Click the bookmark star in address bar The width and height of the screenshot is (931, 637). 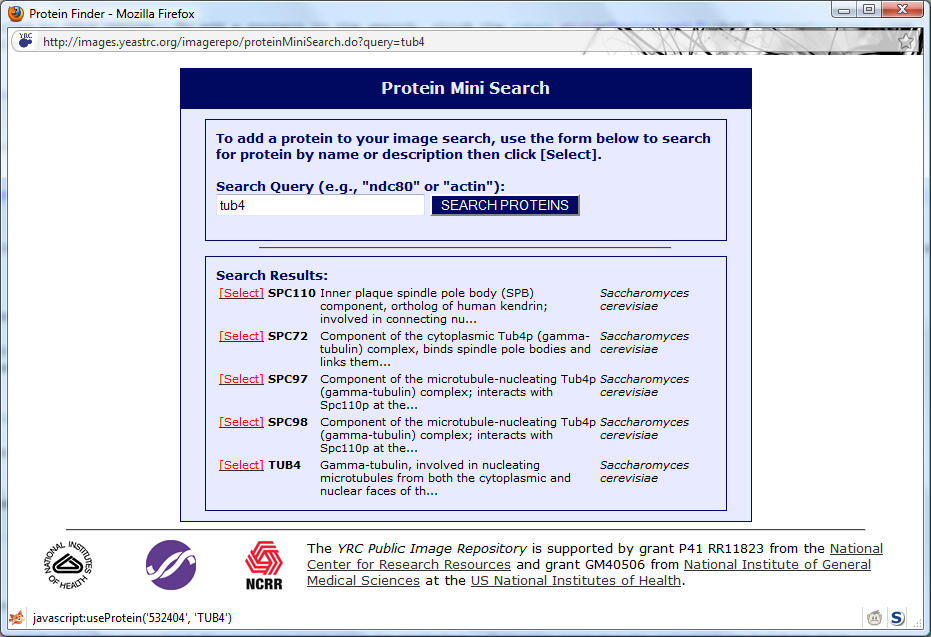(x=906, y=41)
